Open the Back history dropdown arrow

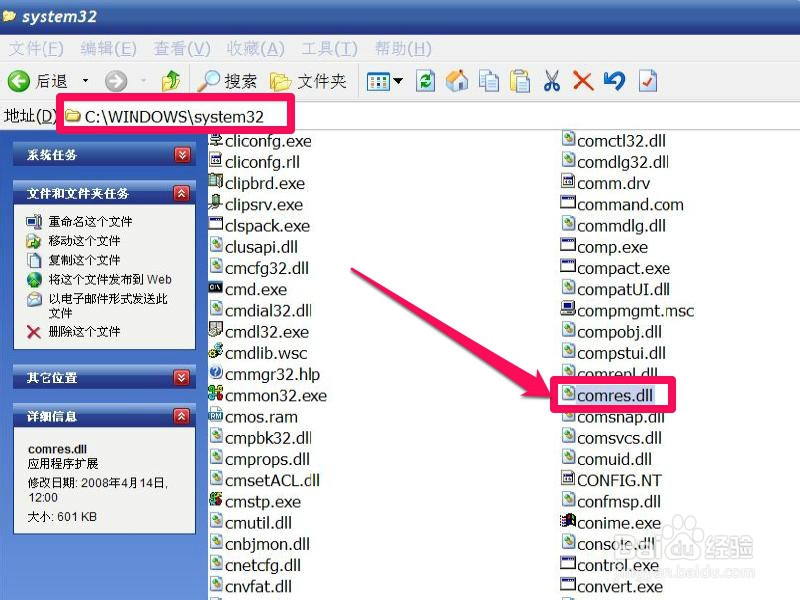(85, 81)
